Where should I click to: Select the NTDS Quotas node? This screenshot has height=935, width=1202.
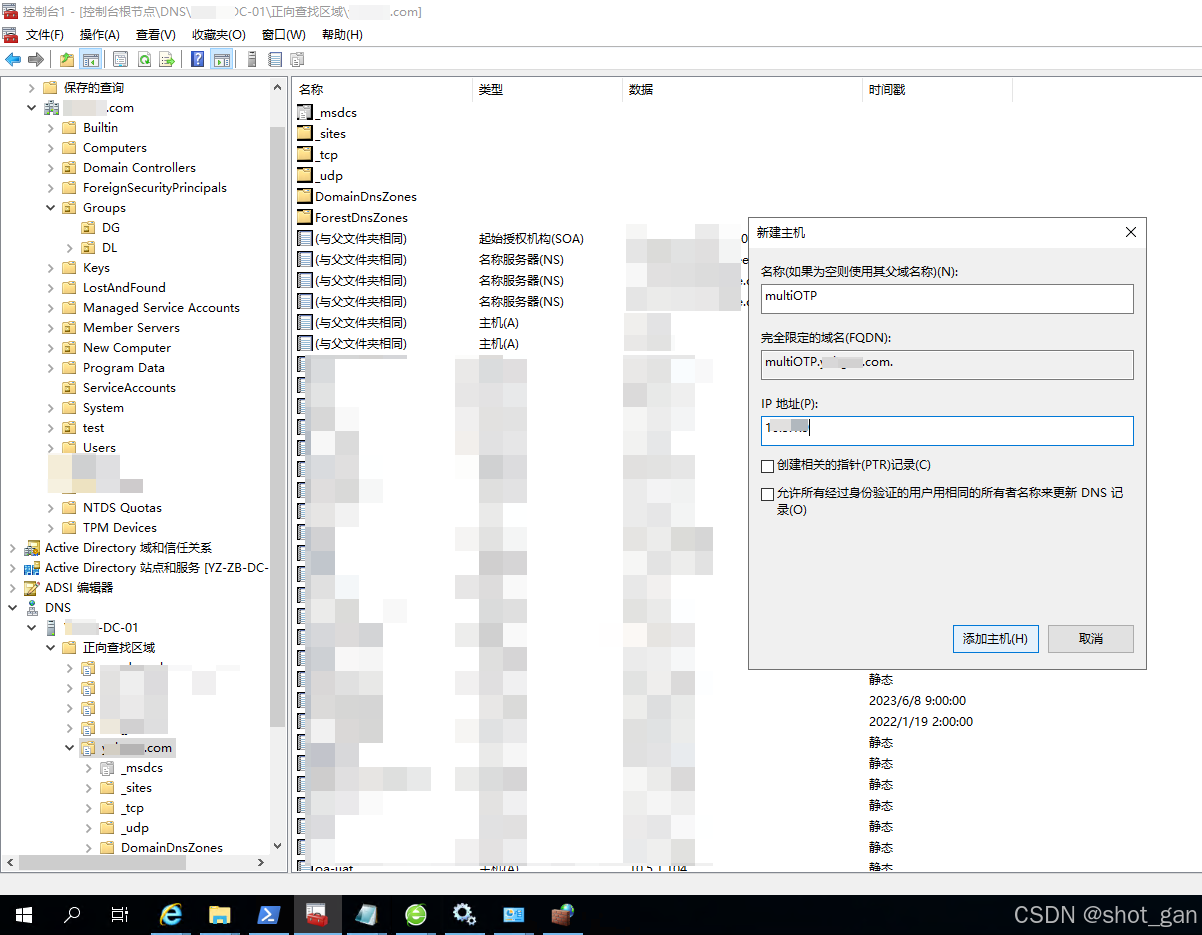point(122,508)
